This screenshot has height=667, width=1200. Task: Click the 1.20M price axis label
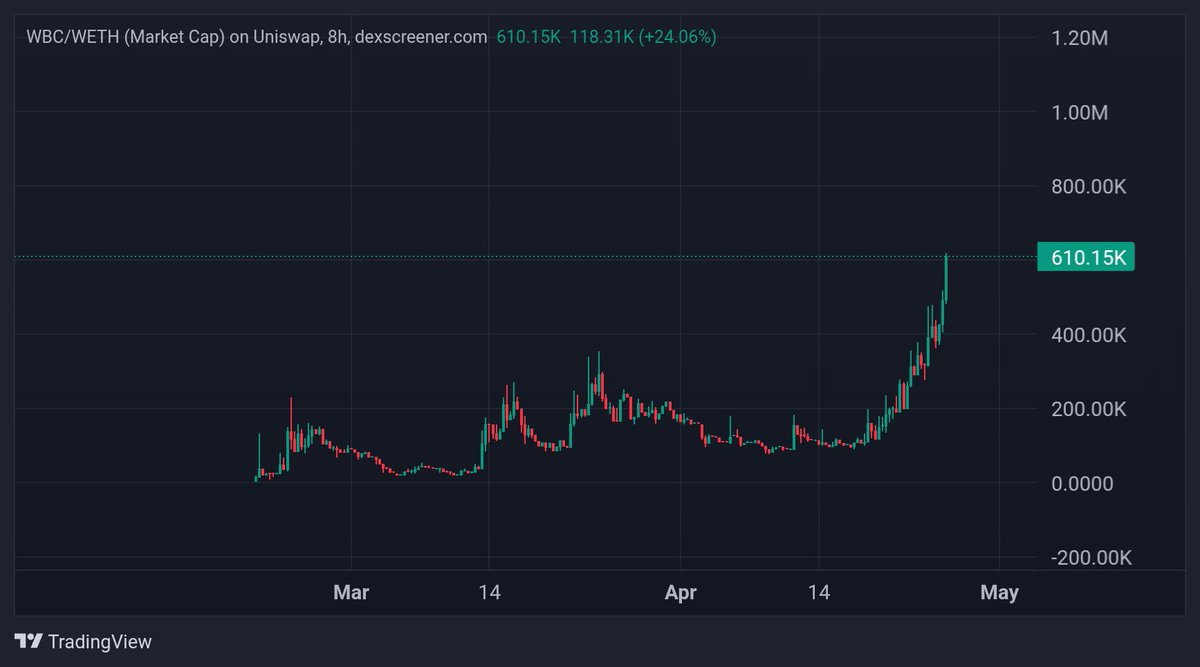[1081, 38]
